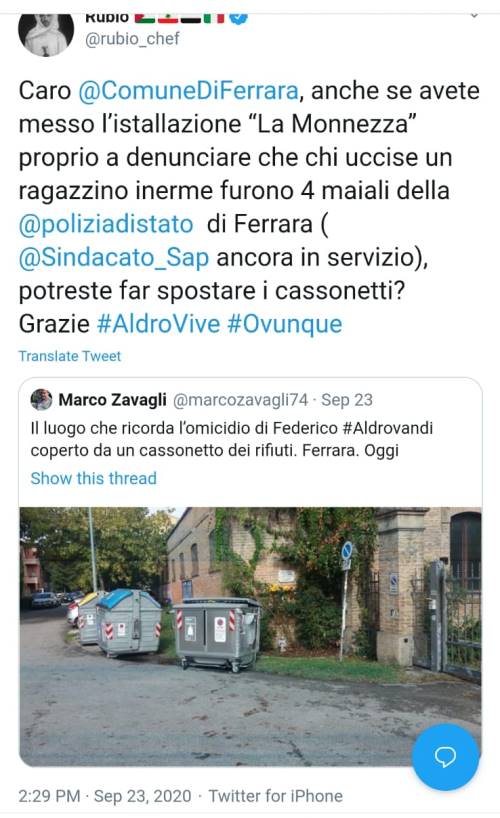Open the @rubio_chef handle
Viewport: 500px width, 818px height.
(x=132, y=39)
